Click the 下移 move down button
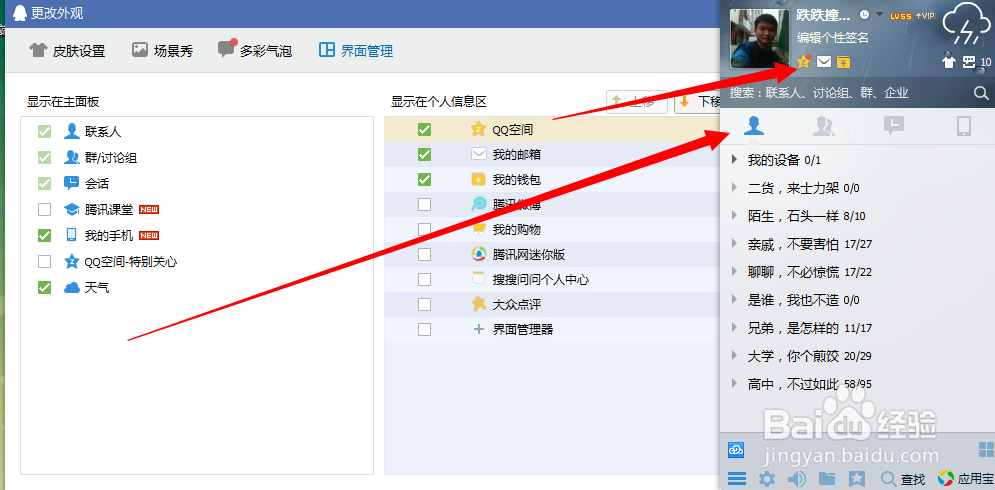 click(697, 102)
